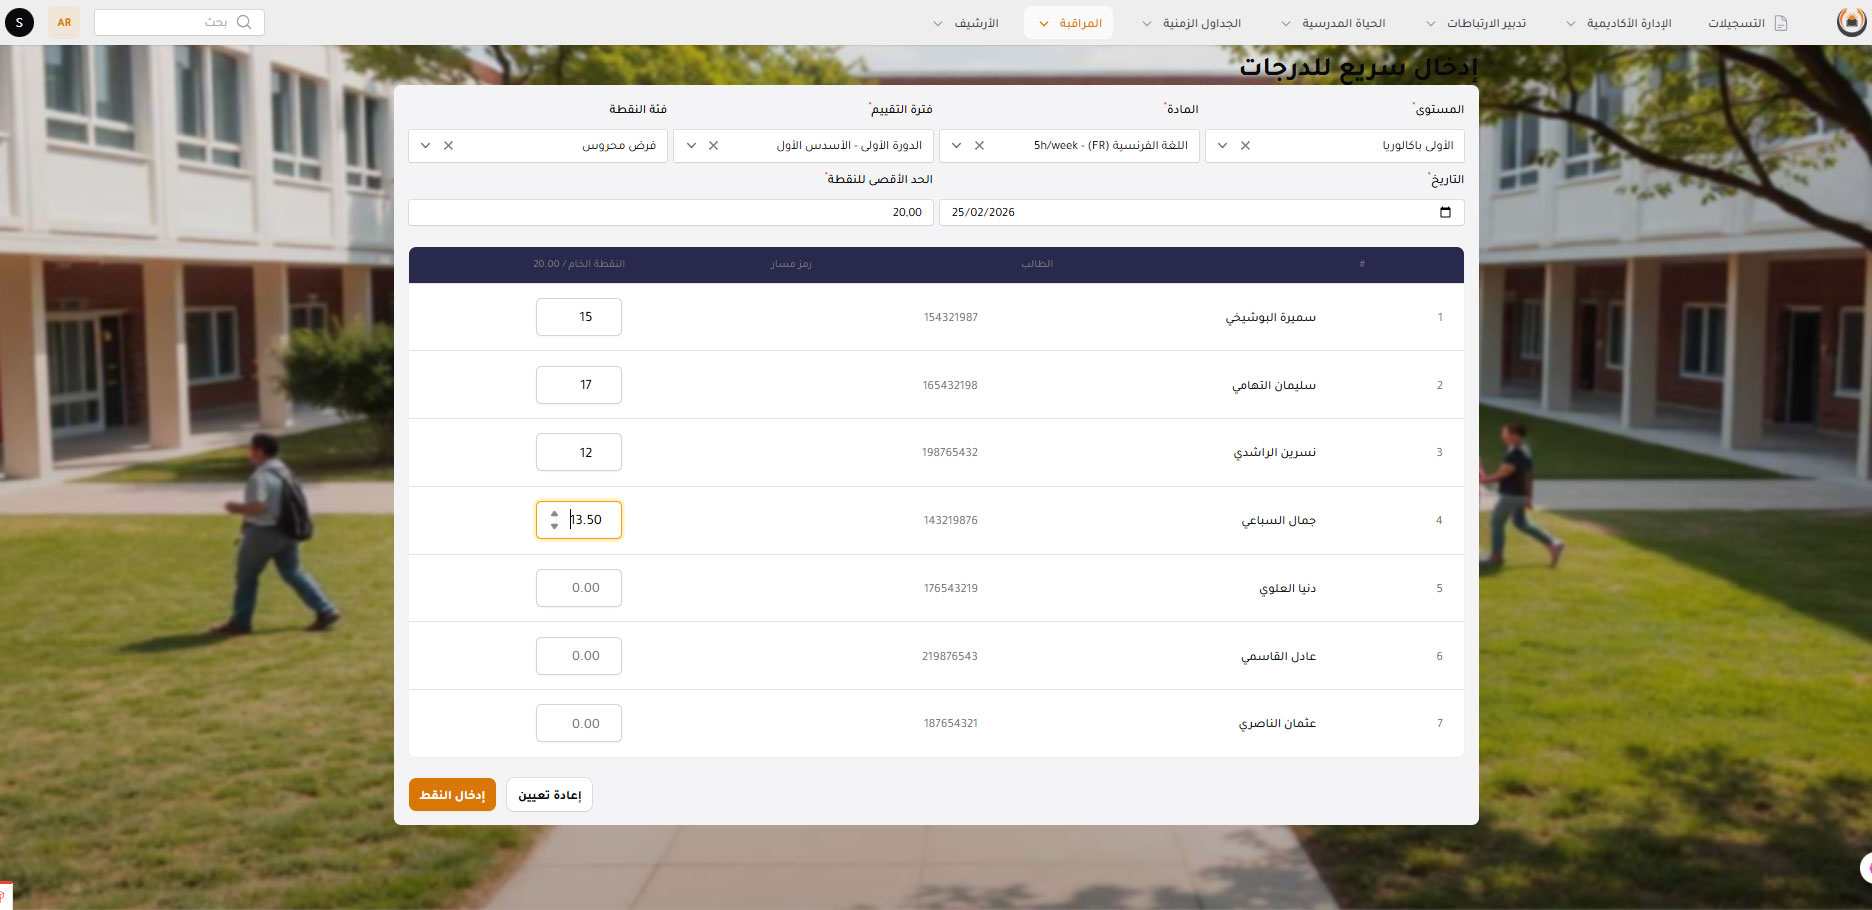
Task: Clear the evaluation period selection
Action: click(x=713, y=146)
